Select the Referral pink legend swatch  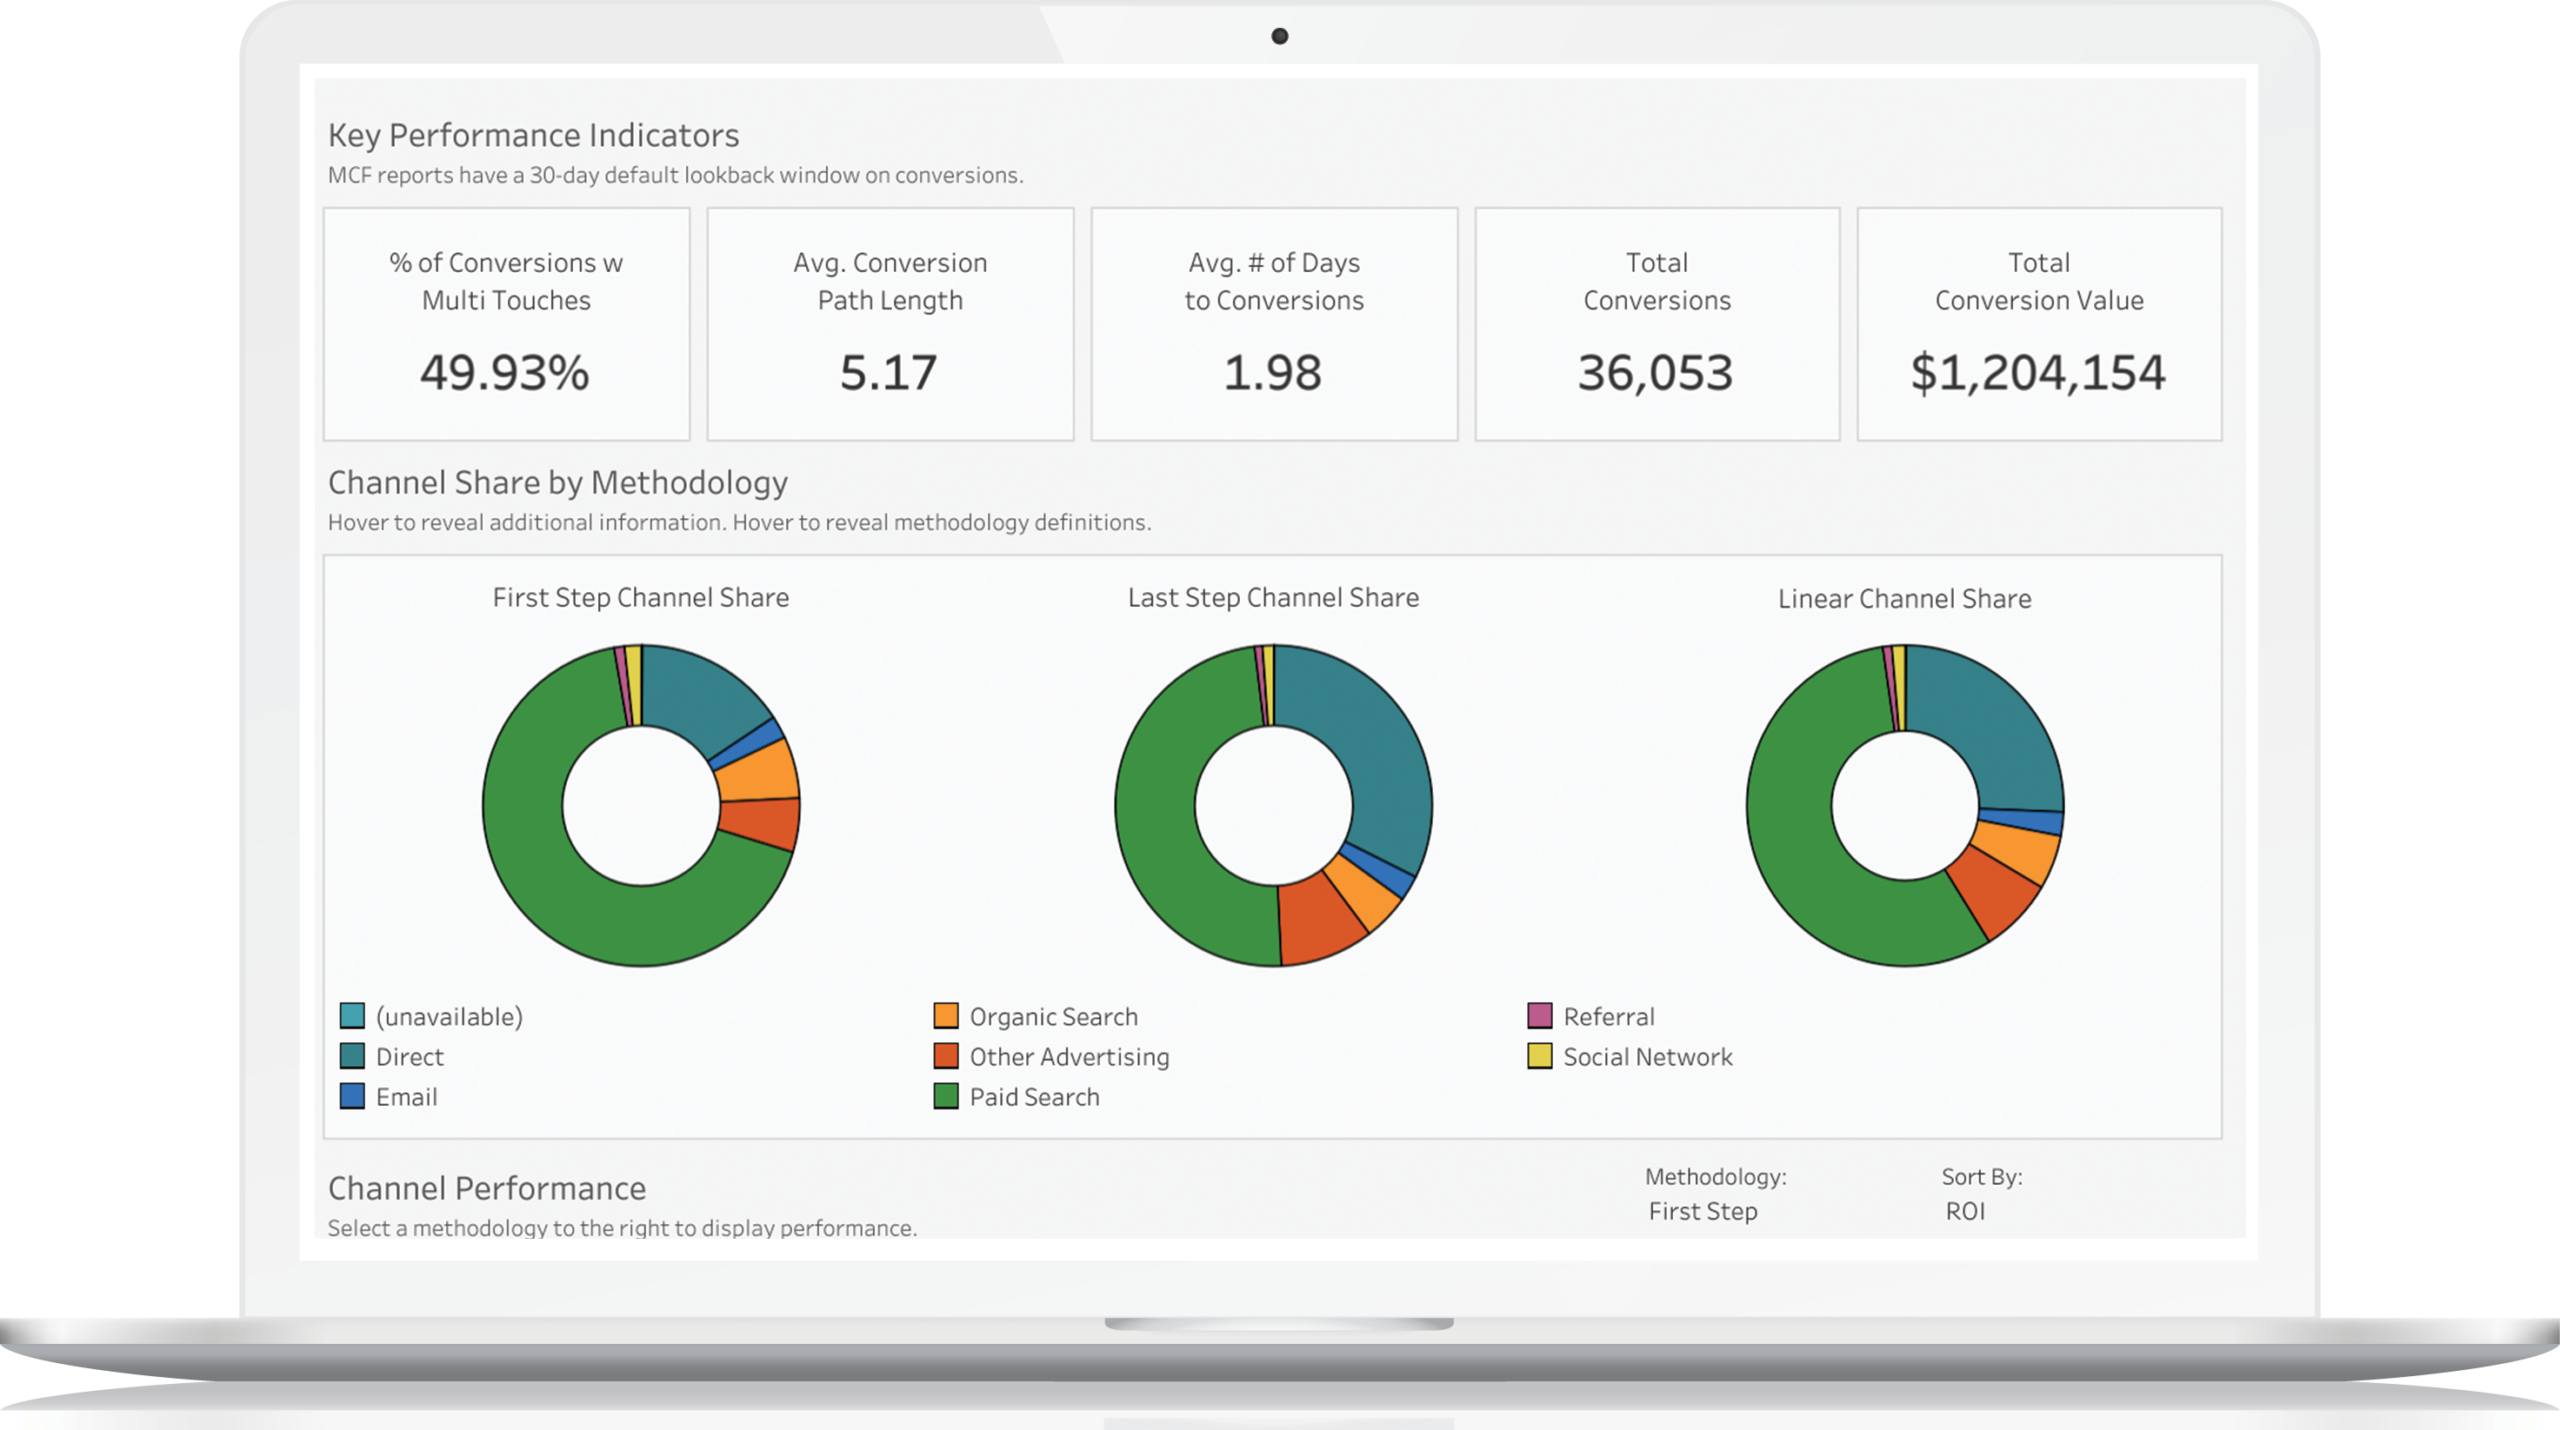pos(1539,1016)
